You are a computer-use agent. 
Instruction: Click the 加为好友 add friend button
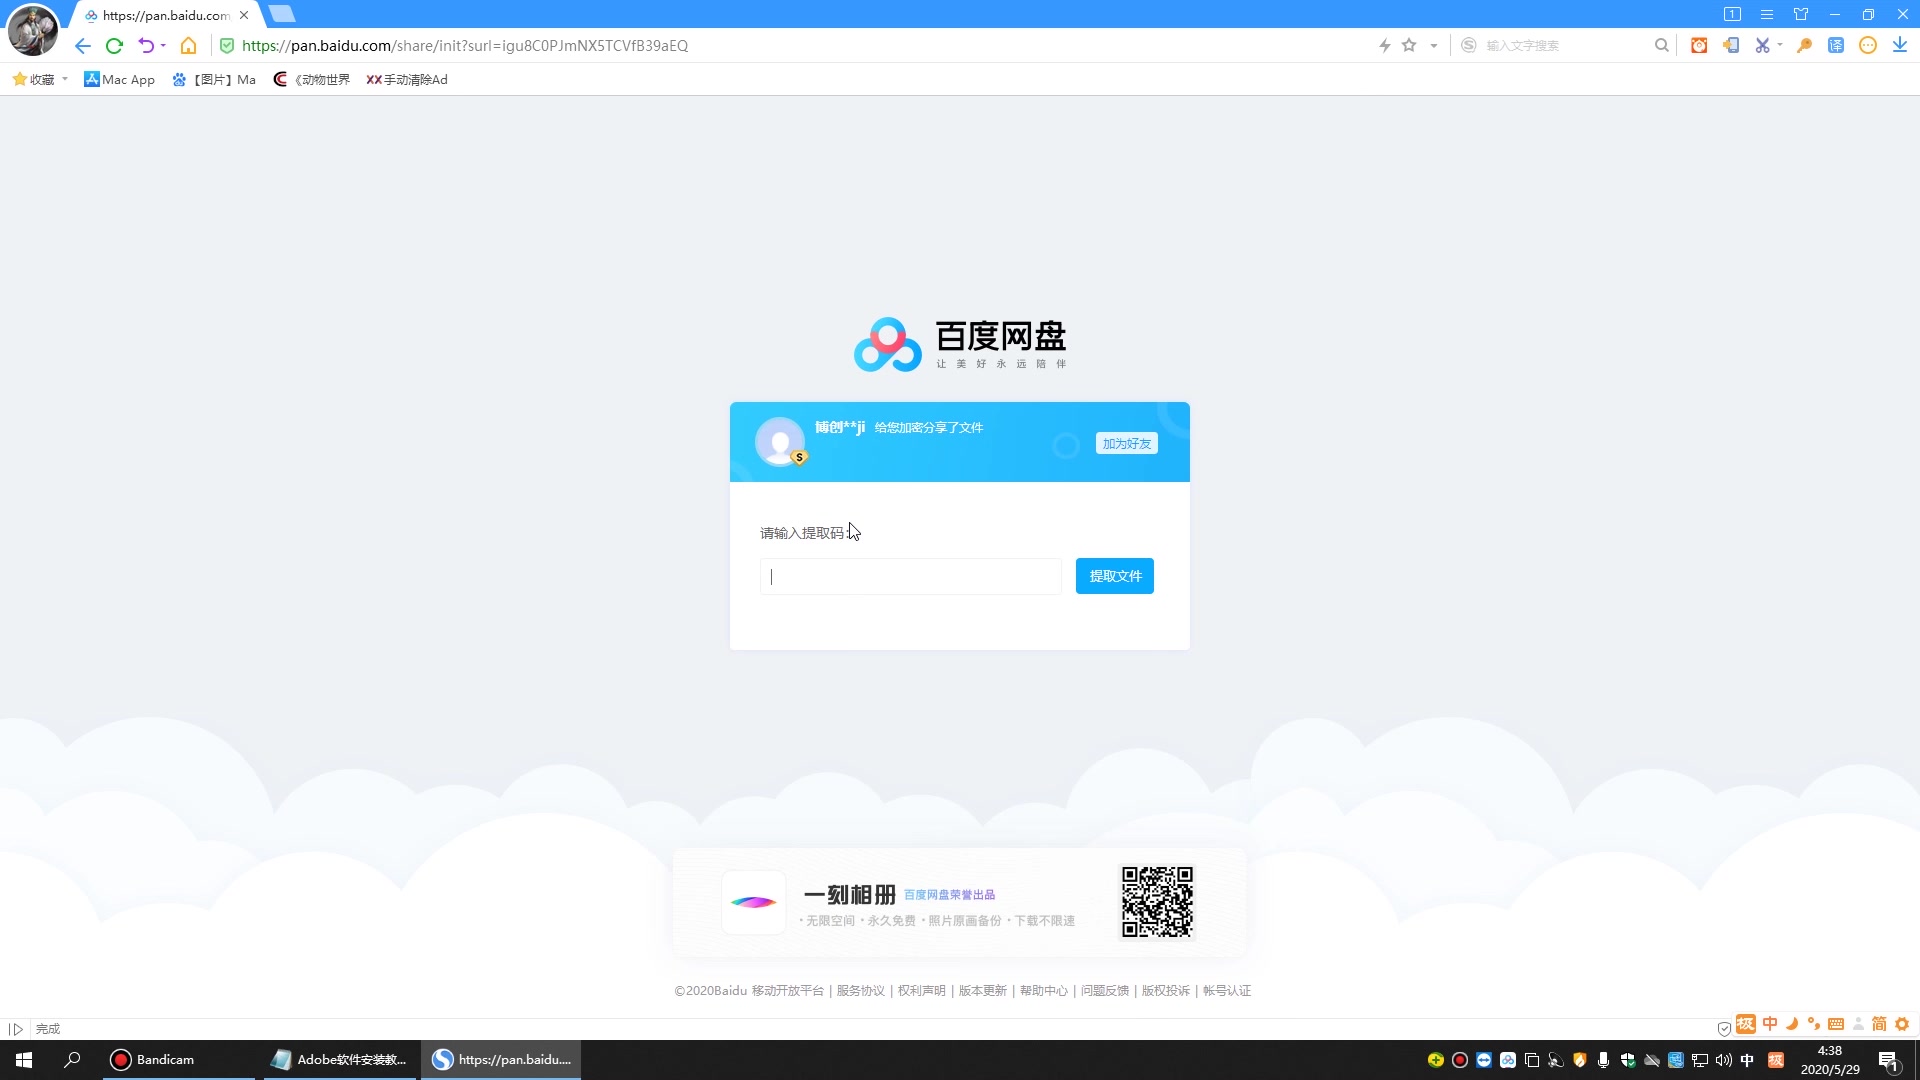click(x=1127, y=444)
